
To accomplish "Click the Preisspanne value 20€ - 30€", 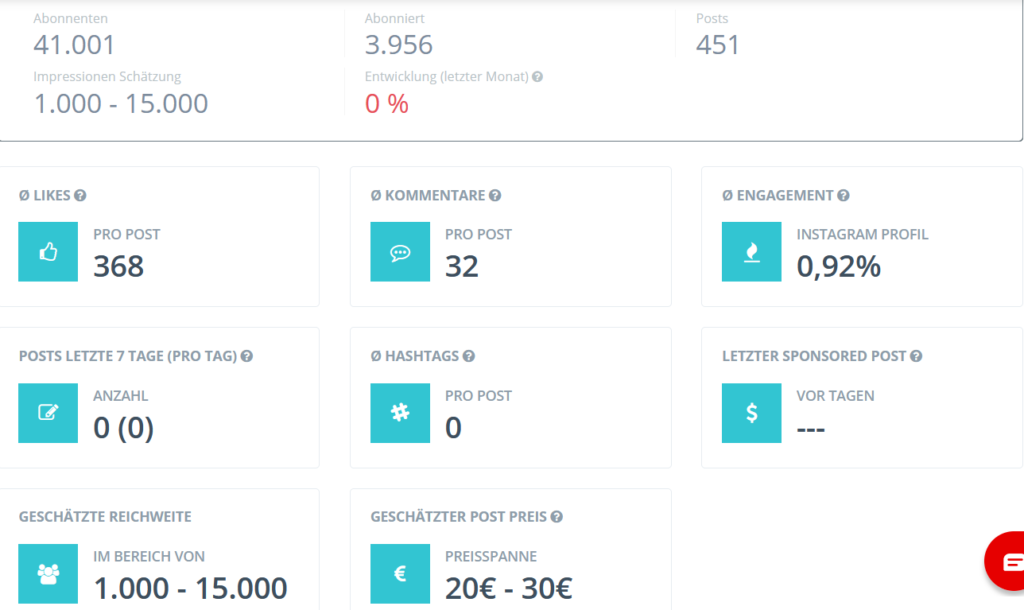I will [509, 588].
